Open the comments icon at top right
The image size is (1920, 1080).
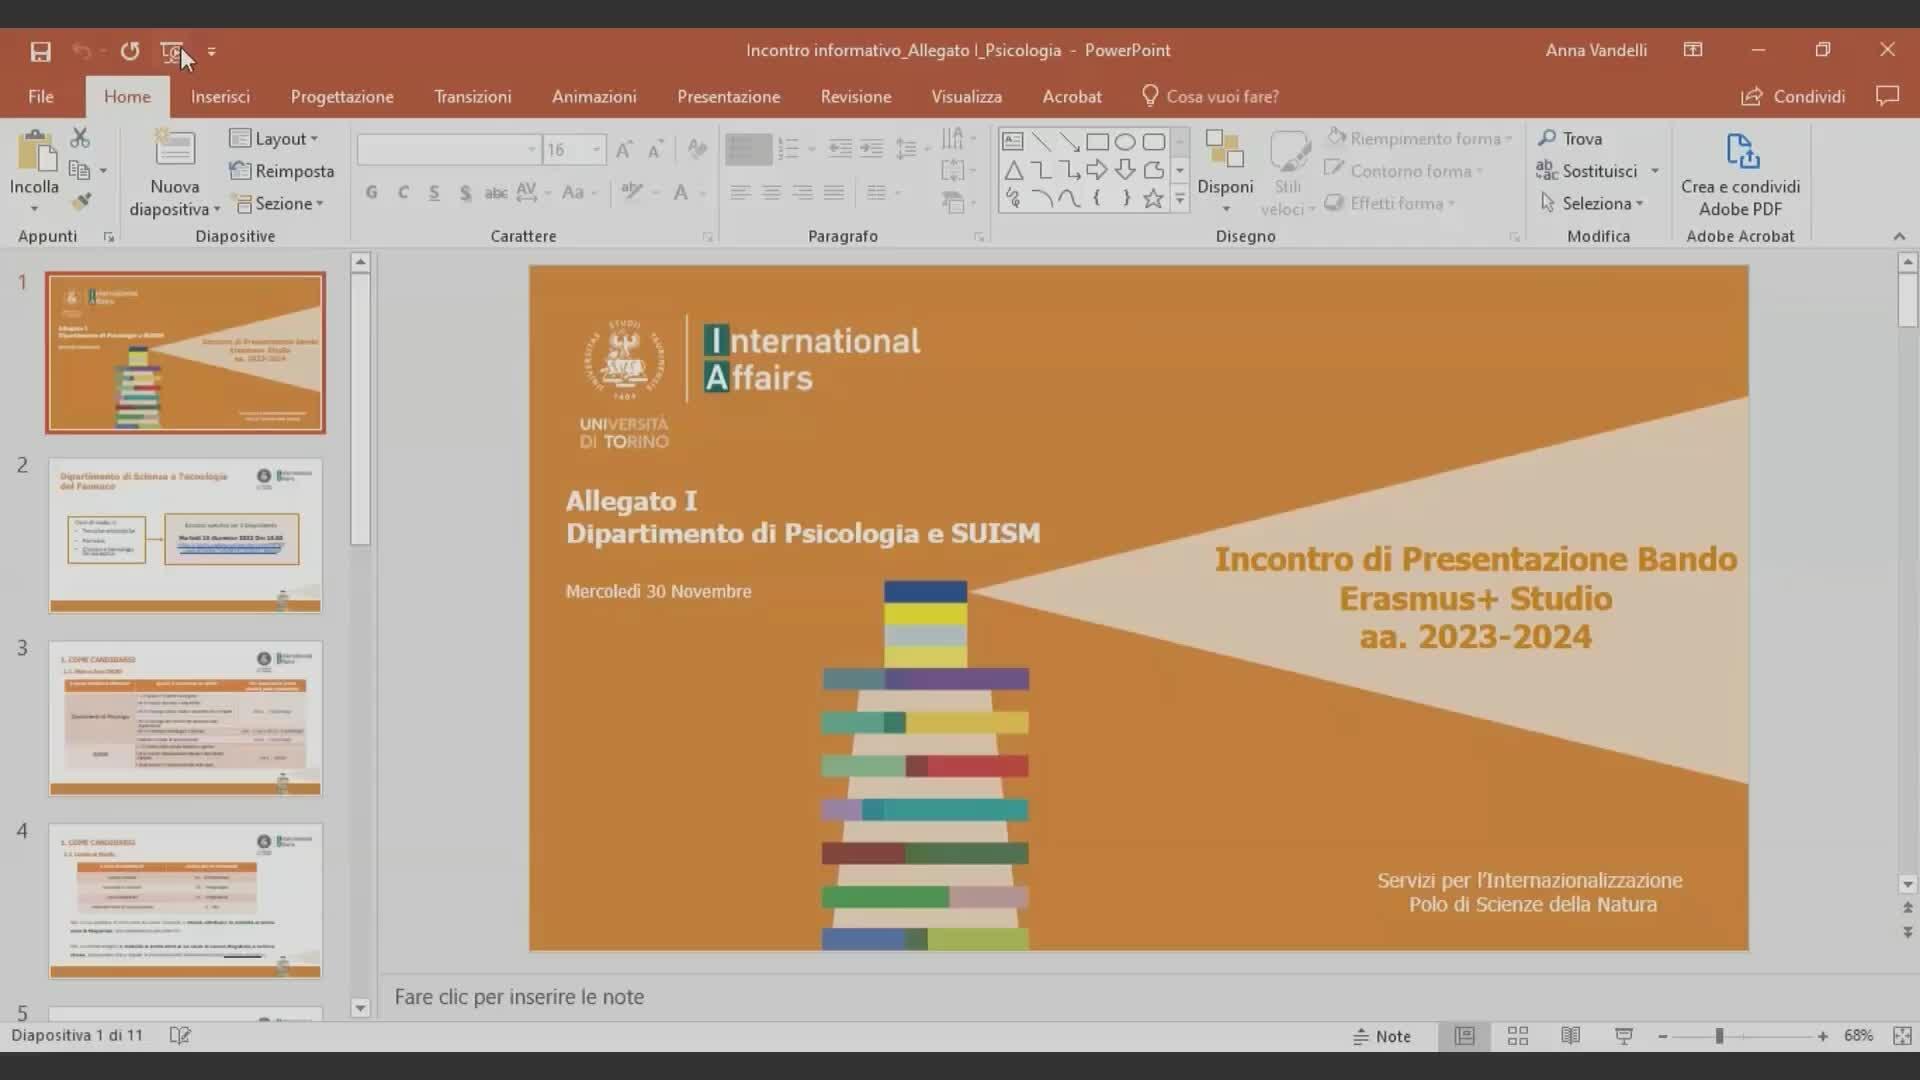click(x=1887, y=96)
